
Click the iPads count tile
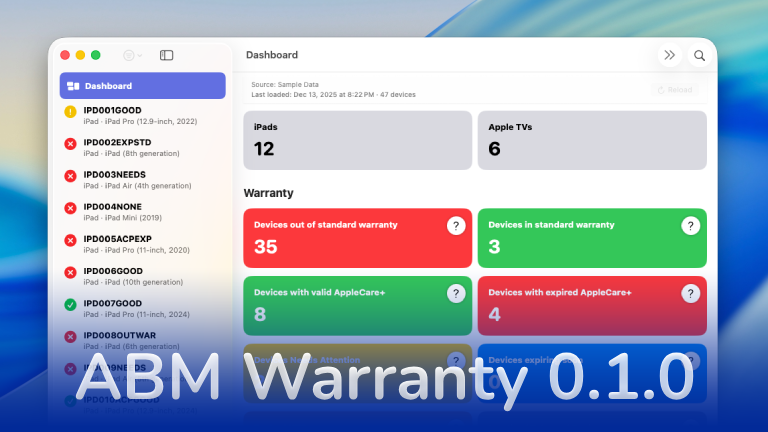coord(357,140)
